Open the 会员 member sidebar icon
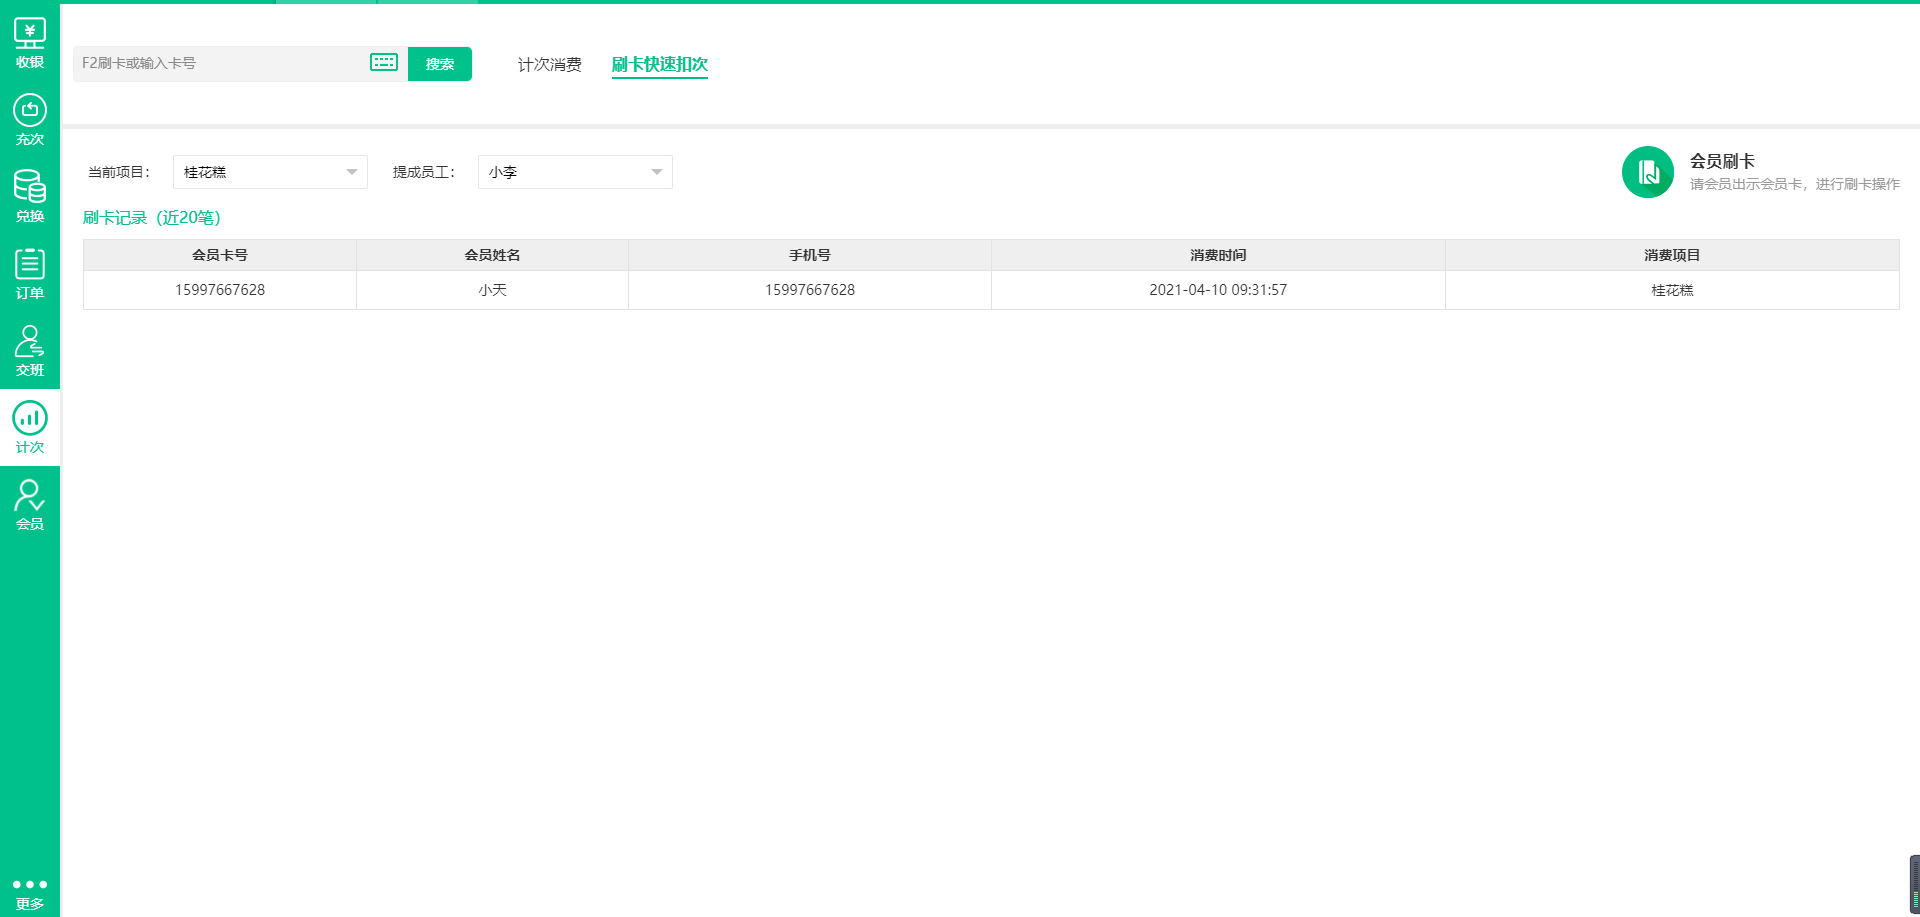This screenshot has height=917, width=1920. (x=30, y=505)
